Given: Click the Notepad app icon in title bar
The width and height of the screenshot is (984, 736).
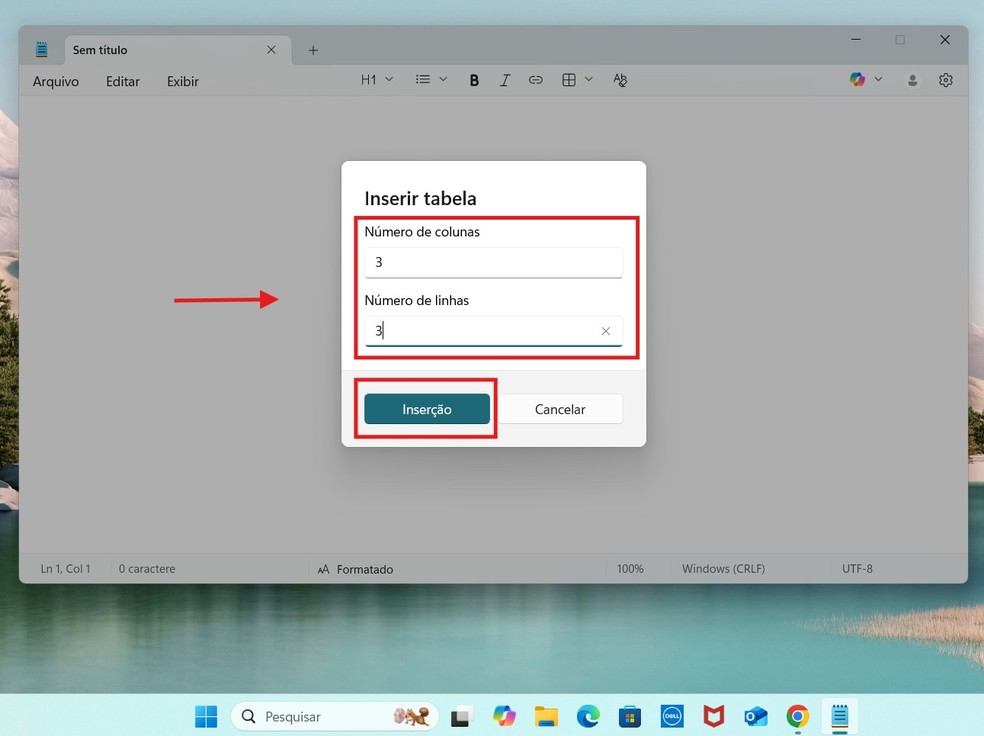Looking at the screenshot, I should (41, 49).
